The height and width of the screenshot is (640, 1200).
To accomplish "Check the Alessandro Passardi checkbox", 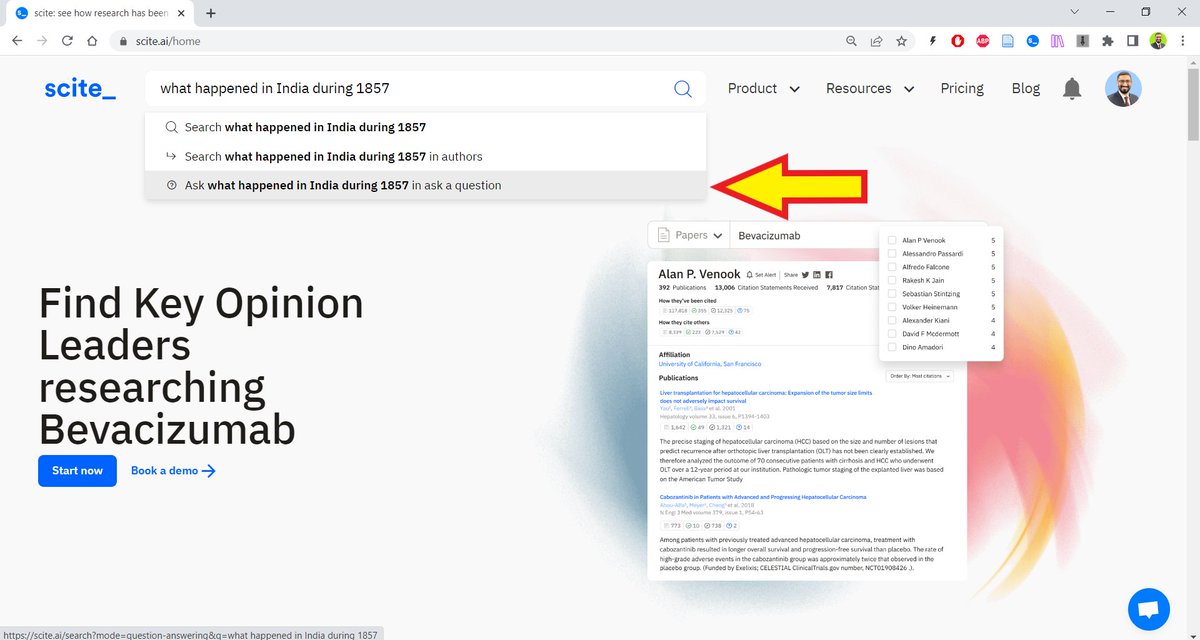I will (892, 254).
